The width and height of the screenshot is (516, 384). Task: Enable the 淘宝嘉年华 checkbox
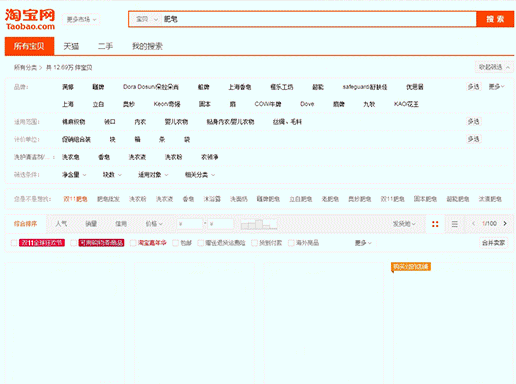pos(133,243)
